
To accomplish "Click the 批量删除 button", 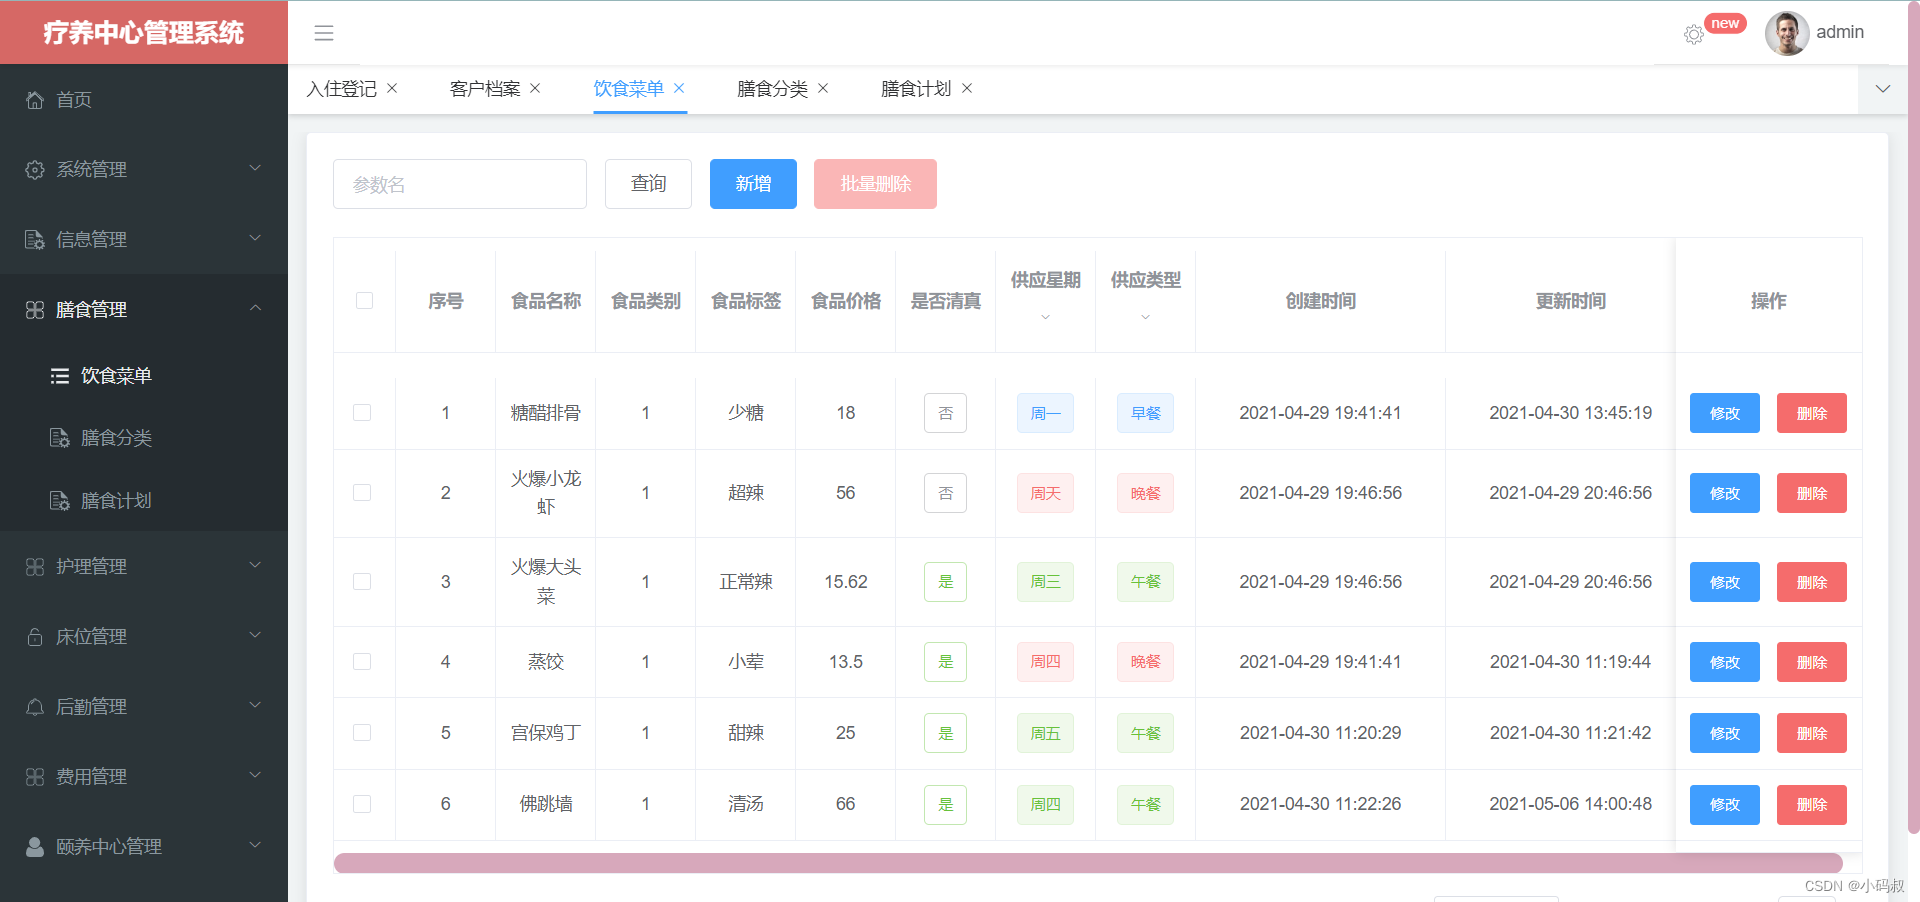I will [x=875, y=184].
